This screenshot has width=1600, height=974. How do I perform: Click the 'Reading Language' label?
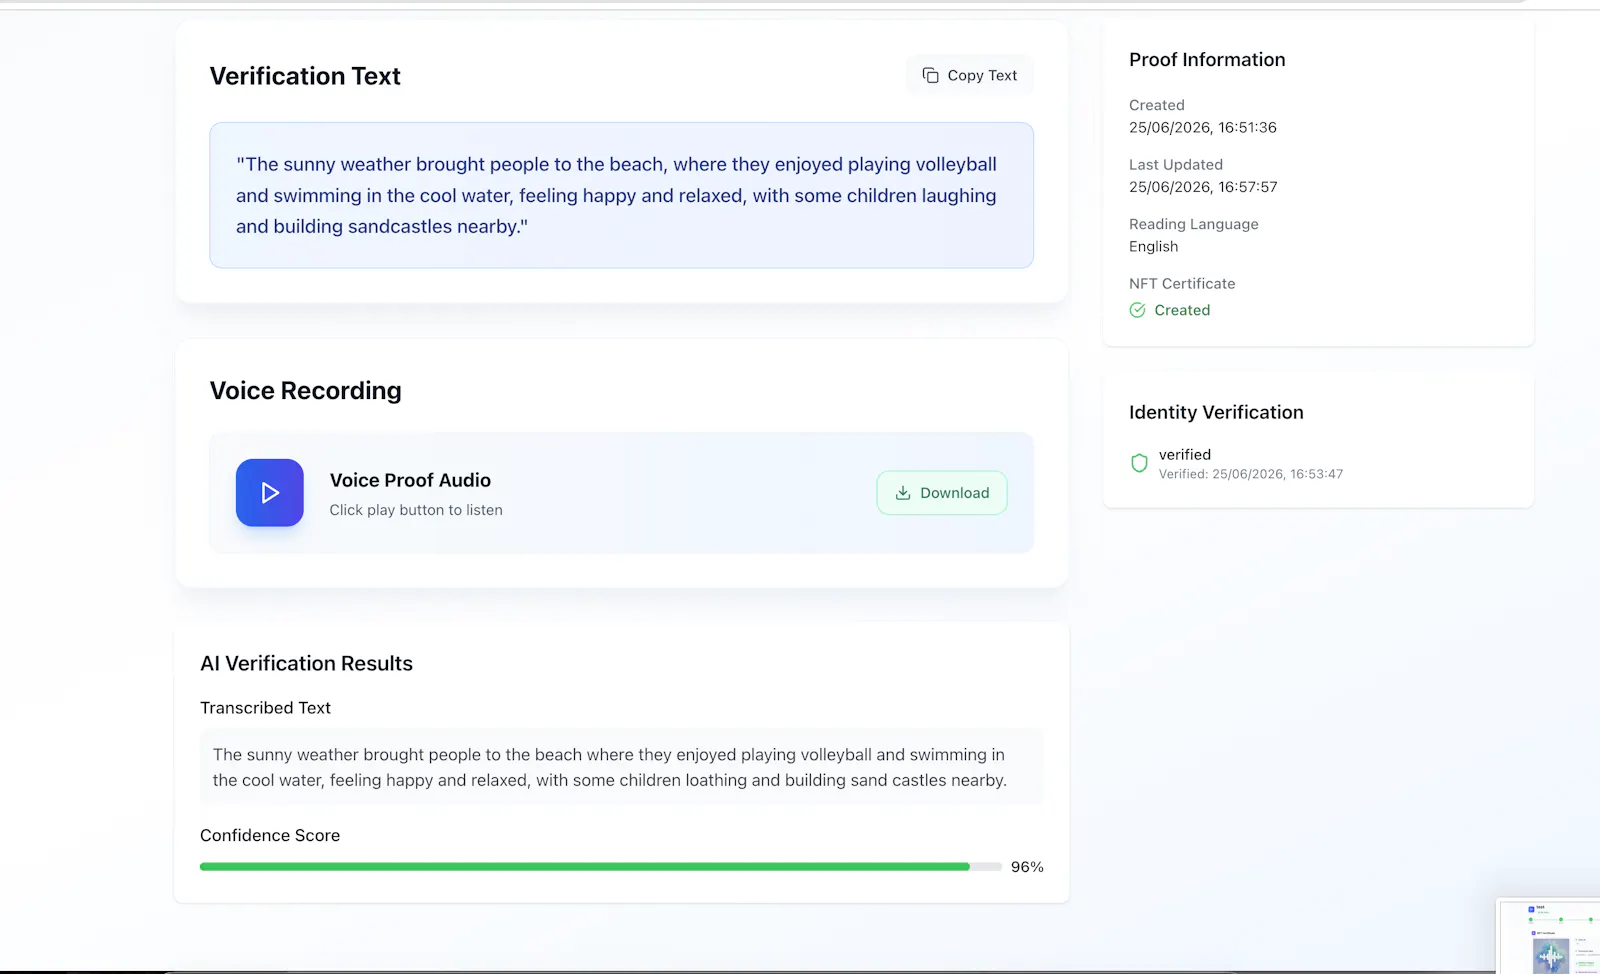point(1194,224)
